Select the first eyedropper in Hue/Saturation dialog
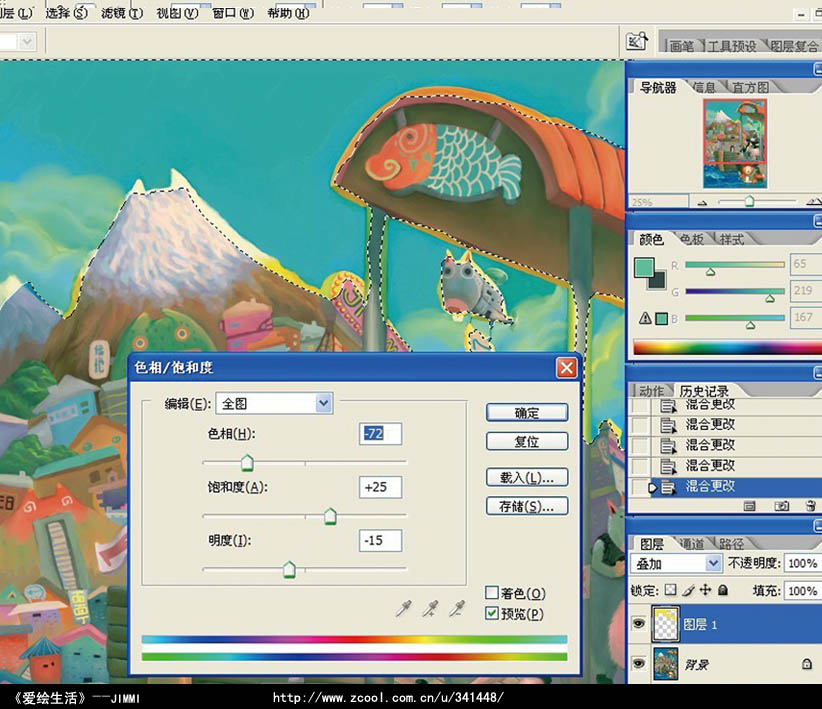The image size is (822, 709). coord(403,608)
